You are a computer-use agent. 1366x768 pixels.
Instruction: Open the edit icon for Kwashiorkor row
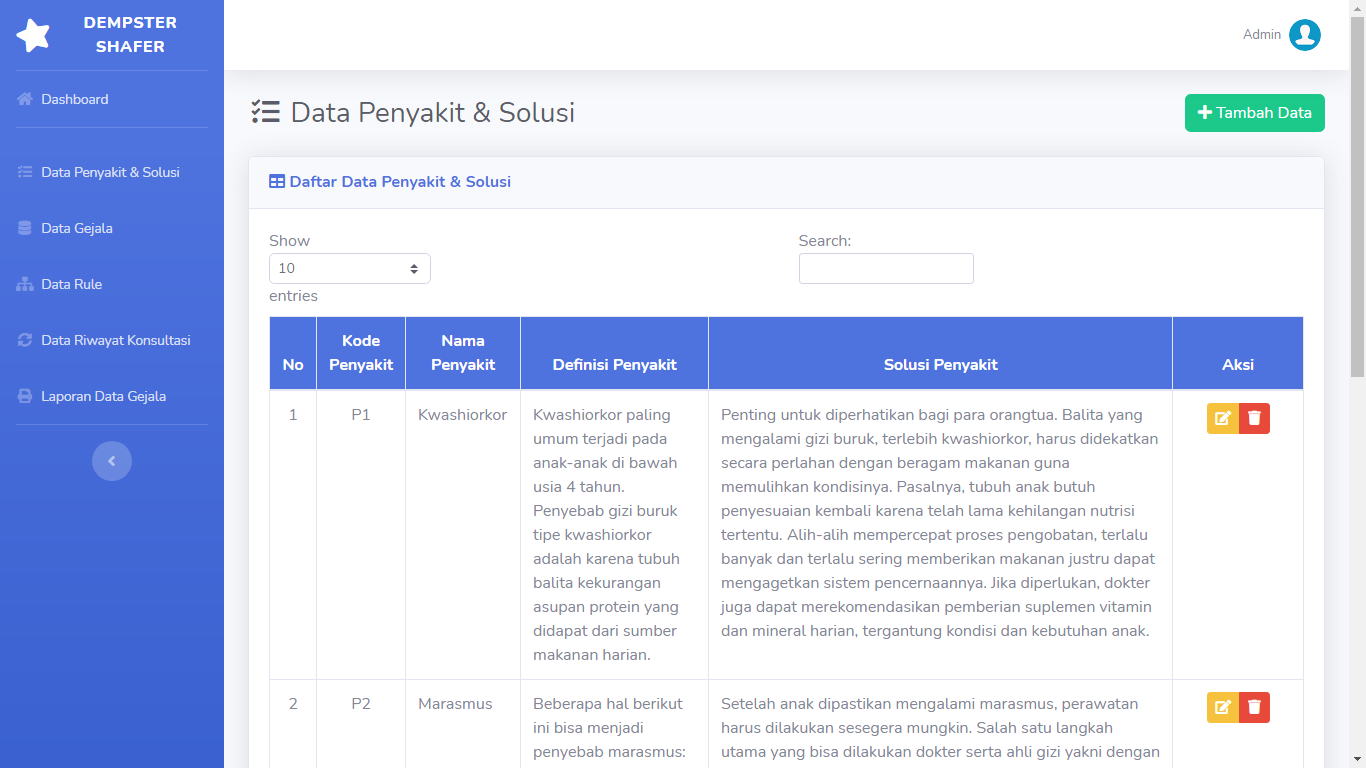point(1222,418)
